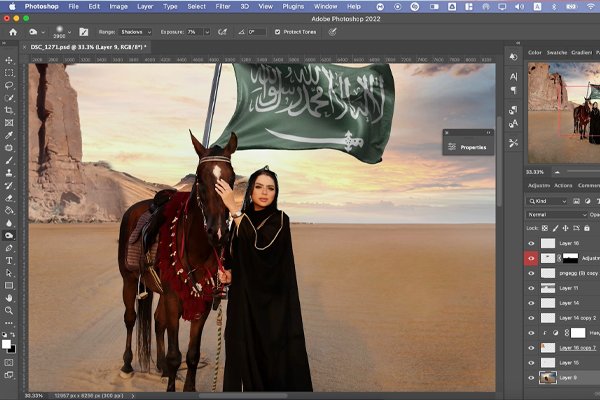Open the Properties panel button
This screenshot has width=600, height=400.
(468, 147)
